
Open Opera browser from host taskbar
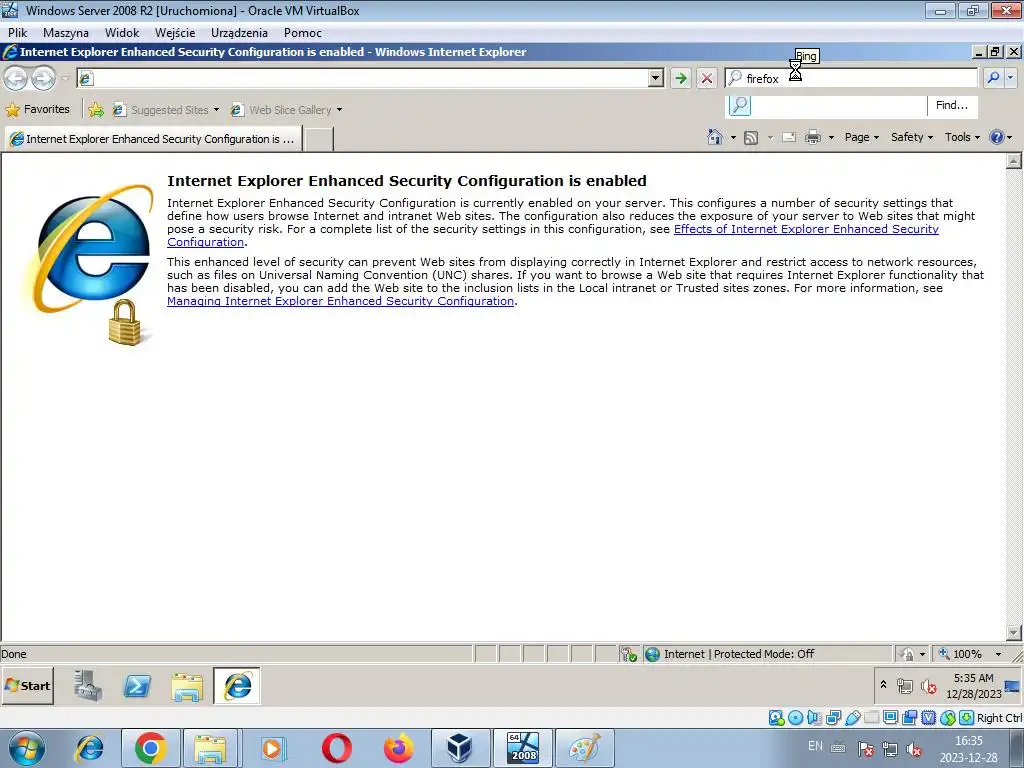coord(336,748)
